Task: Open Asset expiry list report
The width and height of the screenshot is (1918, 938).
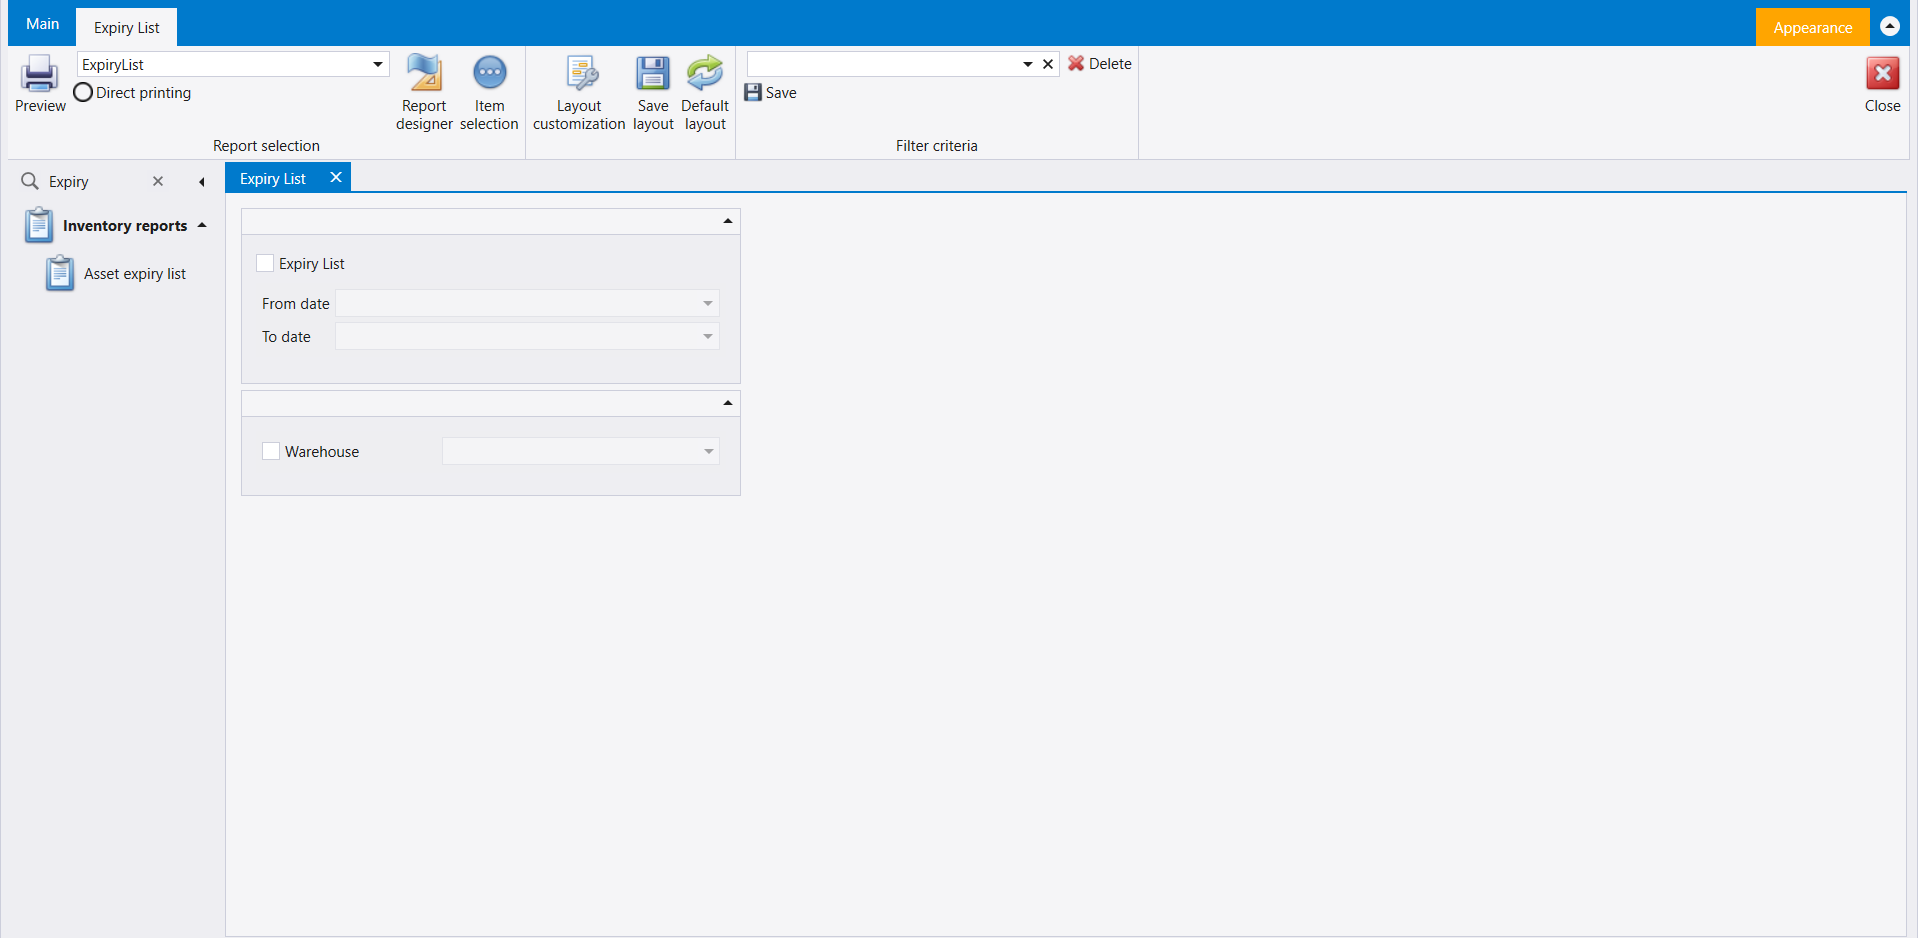Action: click(x=135, y=273)
